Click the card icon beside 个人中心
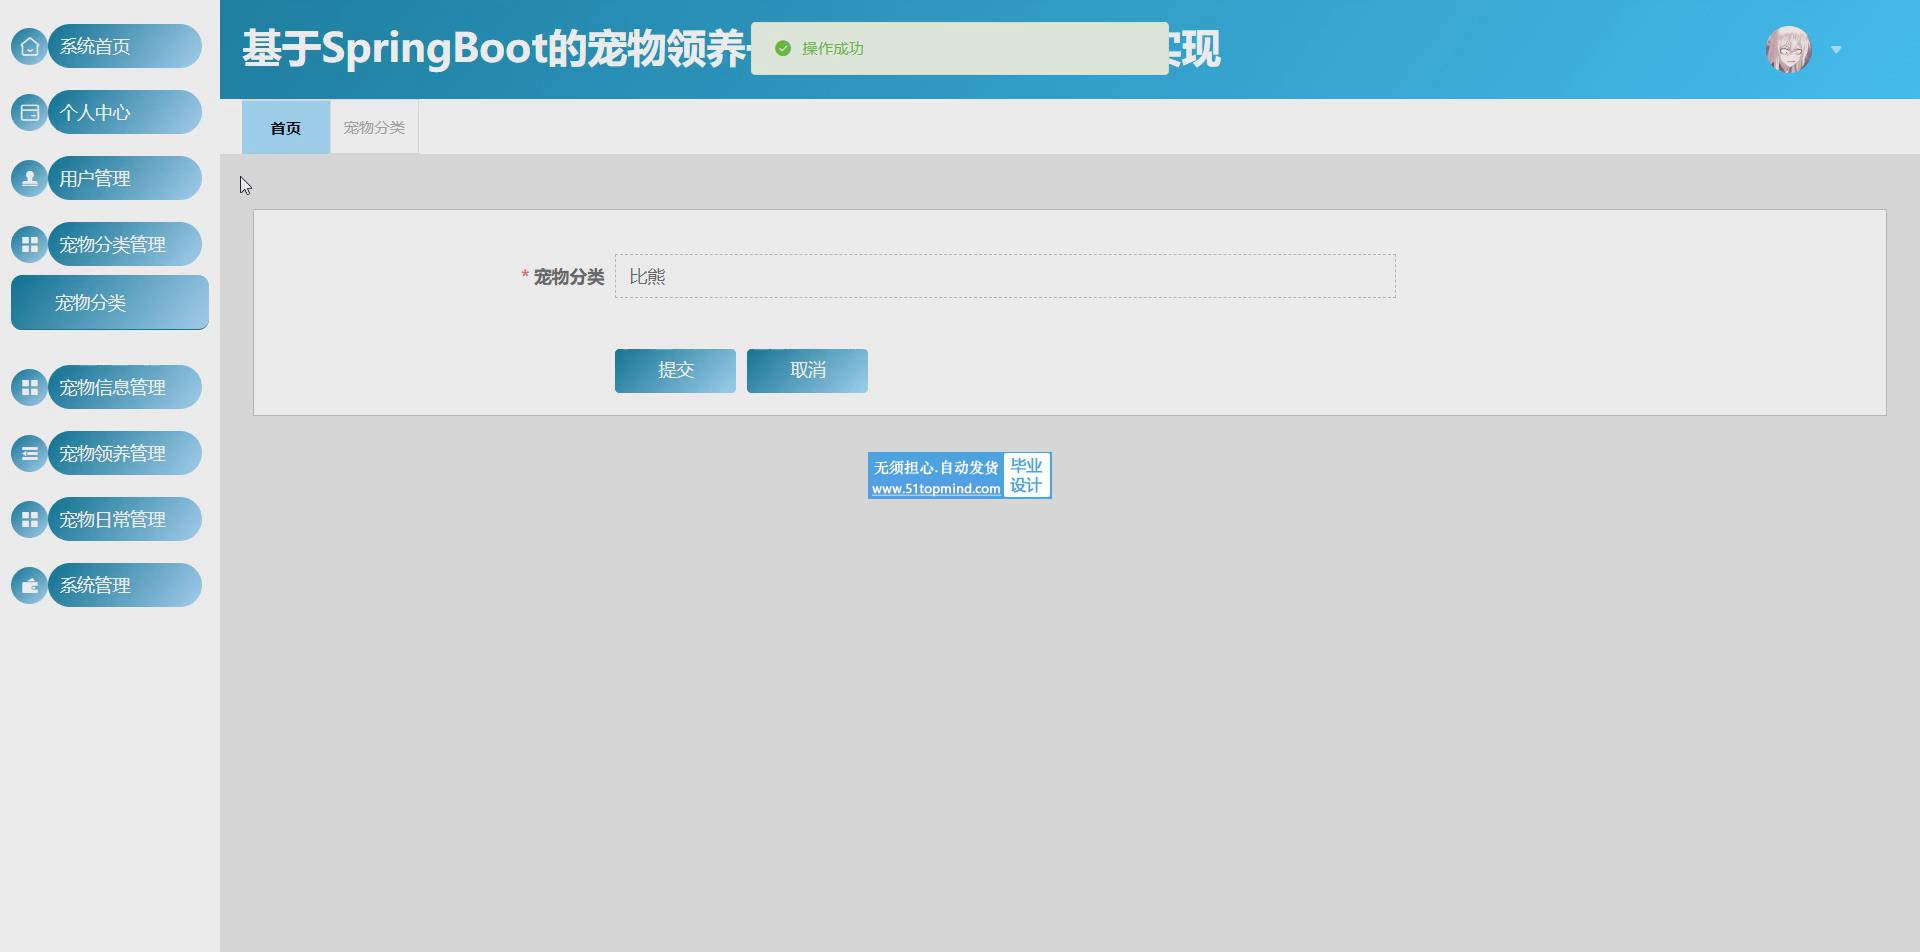The width and height of the screenshot is (1920, 952). pos(30,113)
